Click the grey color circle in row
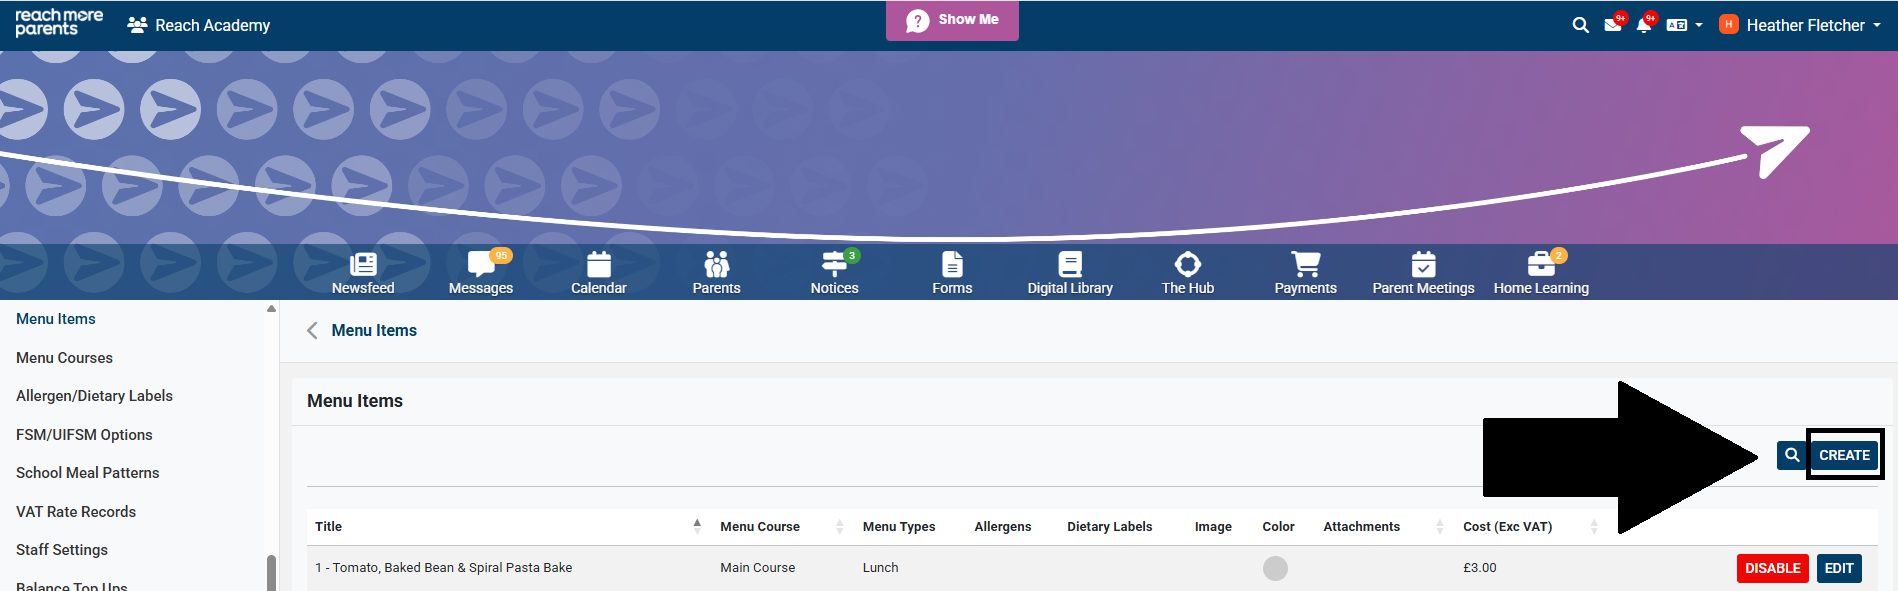This screenshot has width=1898, height=591. pos(1275,568)
